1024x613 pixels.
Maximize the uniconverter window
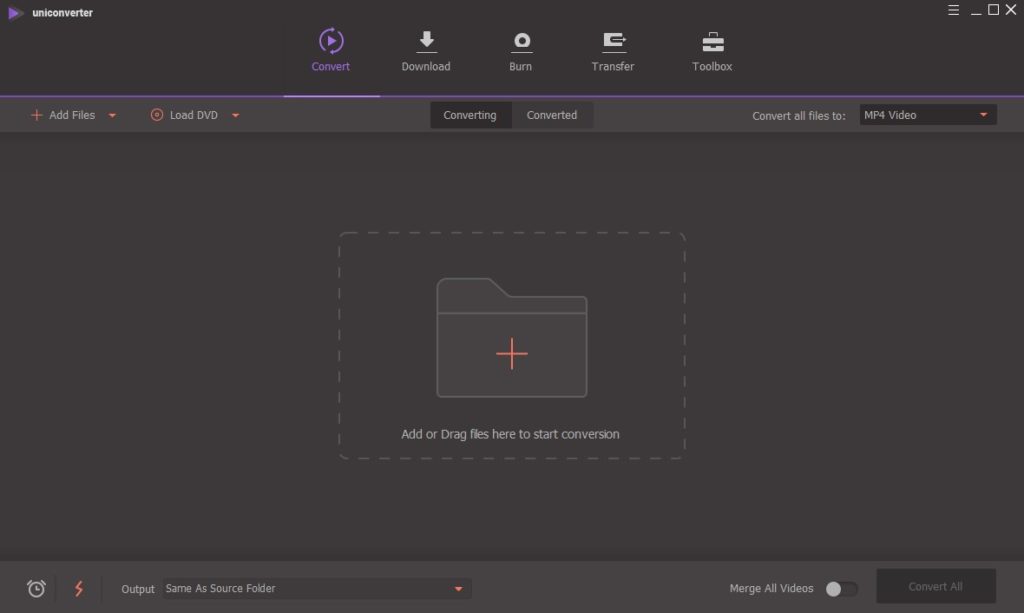pyautogui.click(x=993, y=10)
